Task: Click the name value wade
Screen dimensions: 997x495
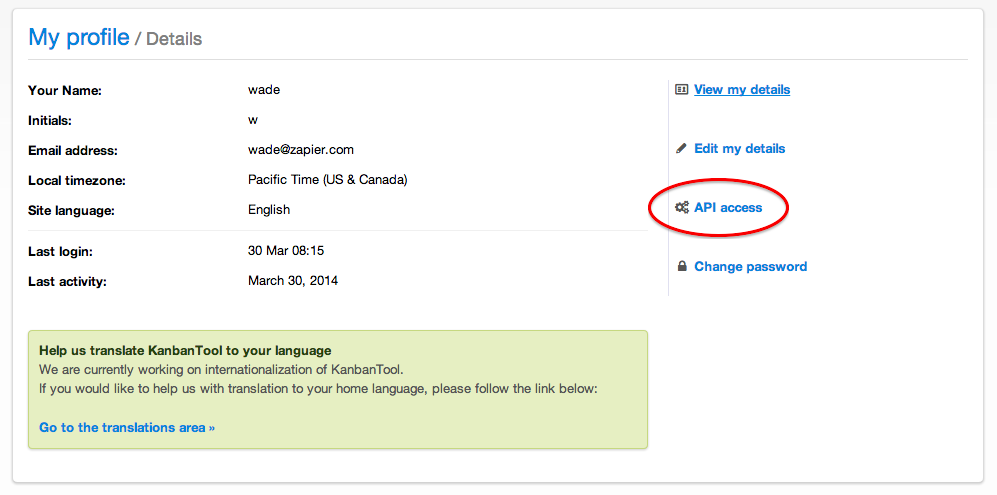Action: coord(264,90)
